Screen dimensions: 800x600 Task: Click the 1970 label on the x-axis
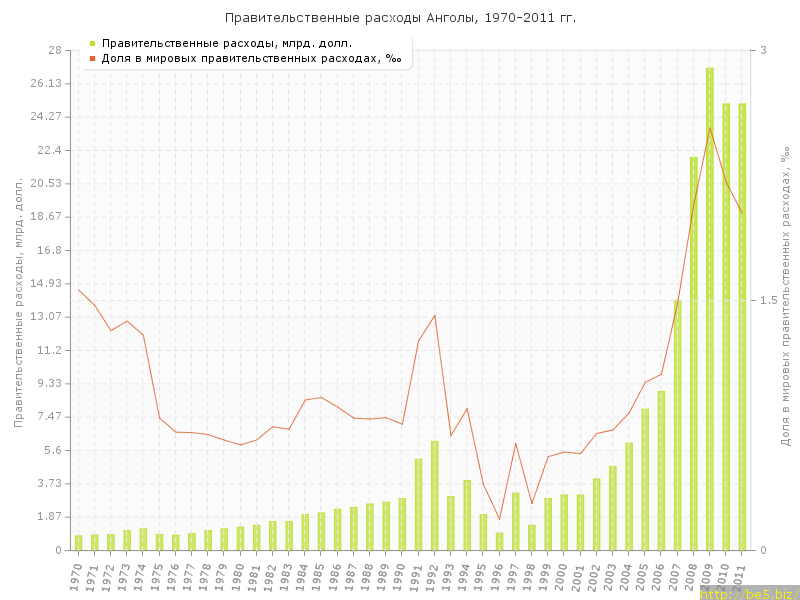(x=77, y=575)
